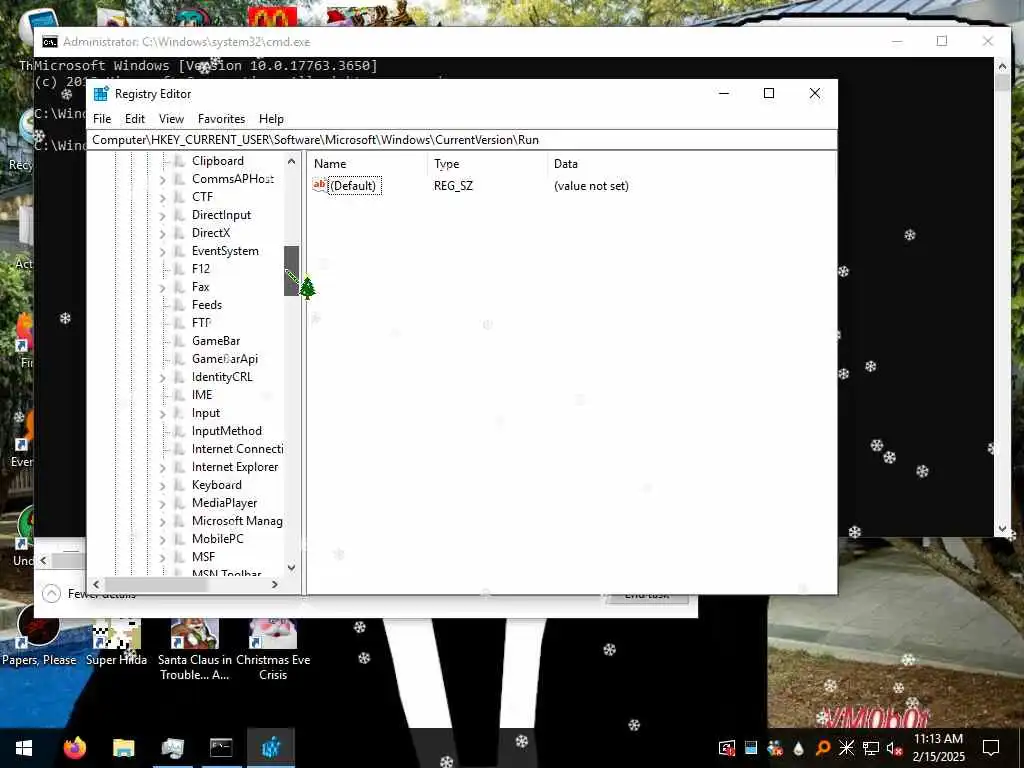Viewport: 1024px width, 768px height.
Task: Expand the DirectX registry key
Action: 163,233
